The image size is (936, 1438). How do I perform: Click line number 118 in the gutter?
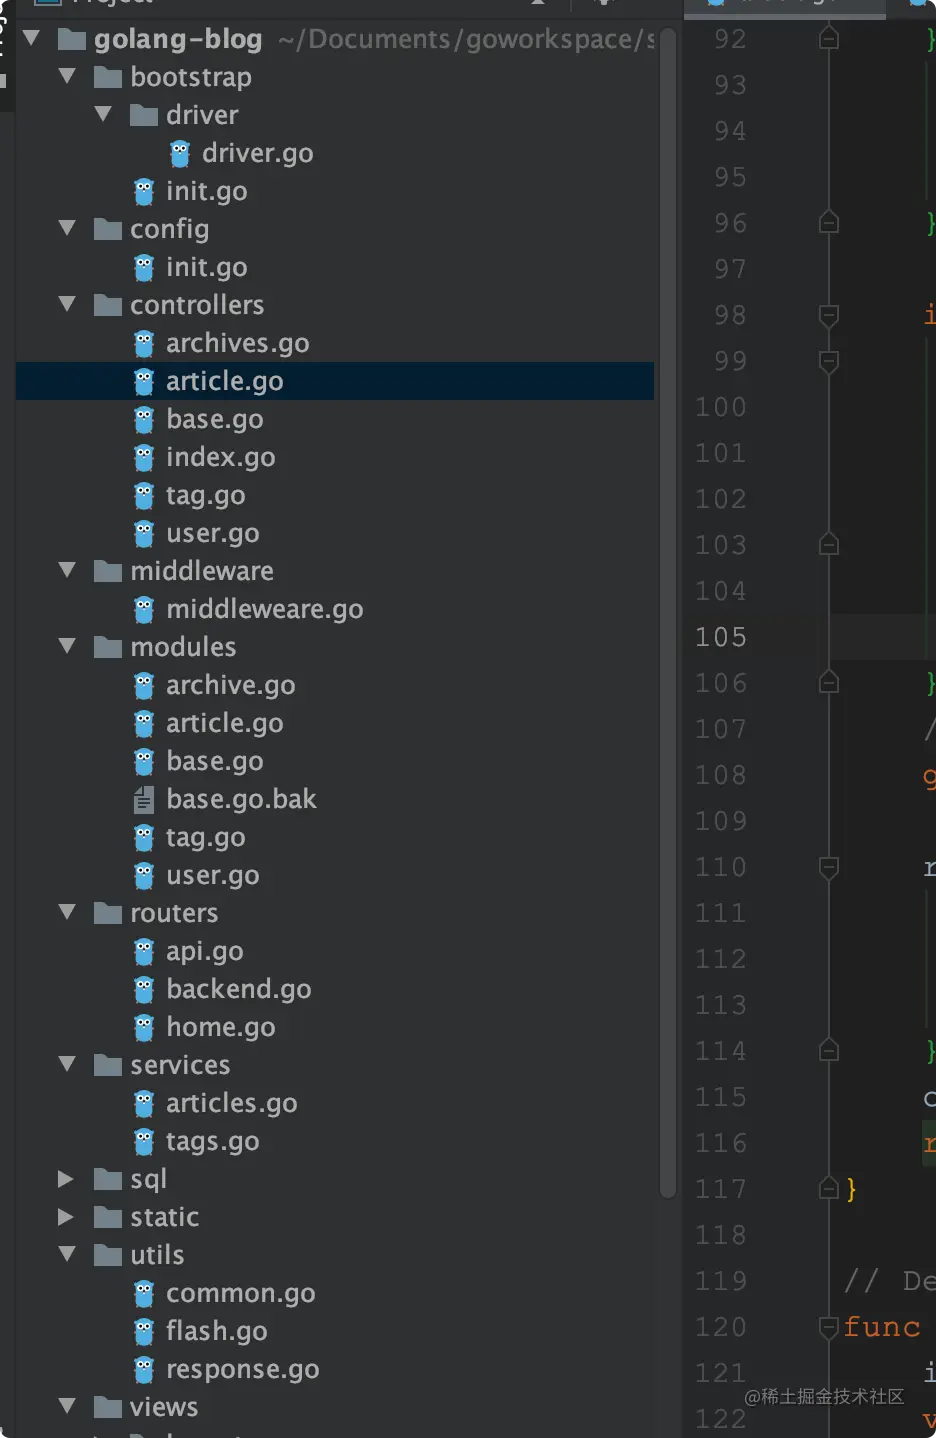721,1235
